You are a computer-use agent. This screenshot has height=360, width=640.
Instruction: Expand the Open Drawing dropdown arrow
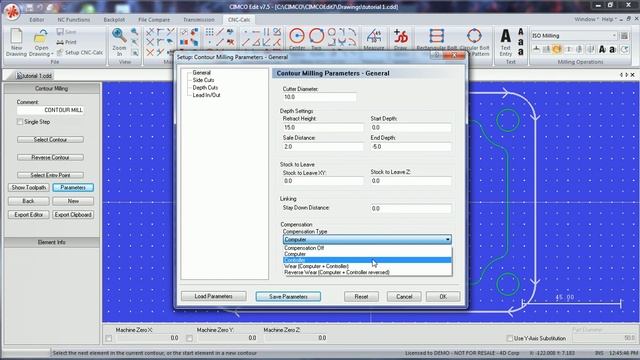tap(52, 54)
